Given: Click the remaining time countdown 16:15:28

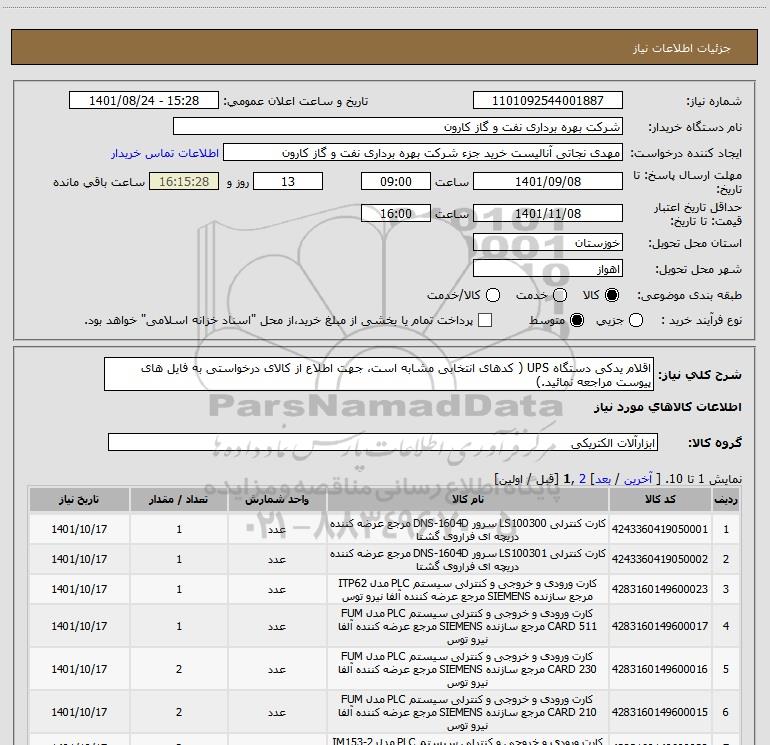Looking at the screenshot, I should point(184,181).
